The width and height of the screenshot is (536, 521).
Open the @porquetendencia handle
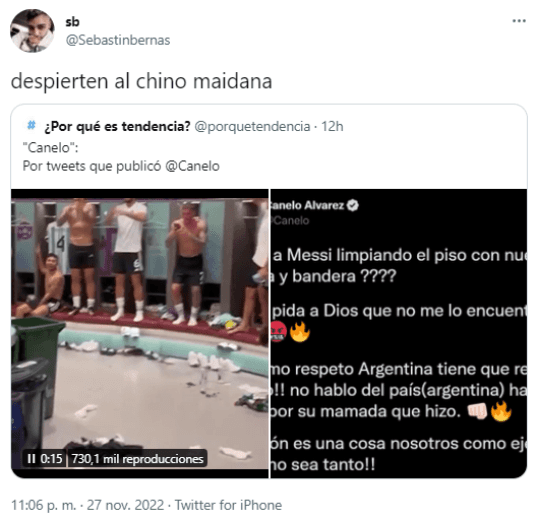(252, 126)
